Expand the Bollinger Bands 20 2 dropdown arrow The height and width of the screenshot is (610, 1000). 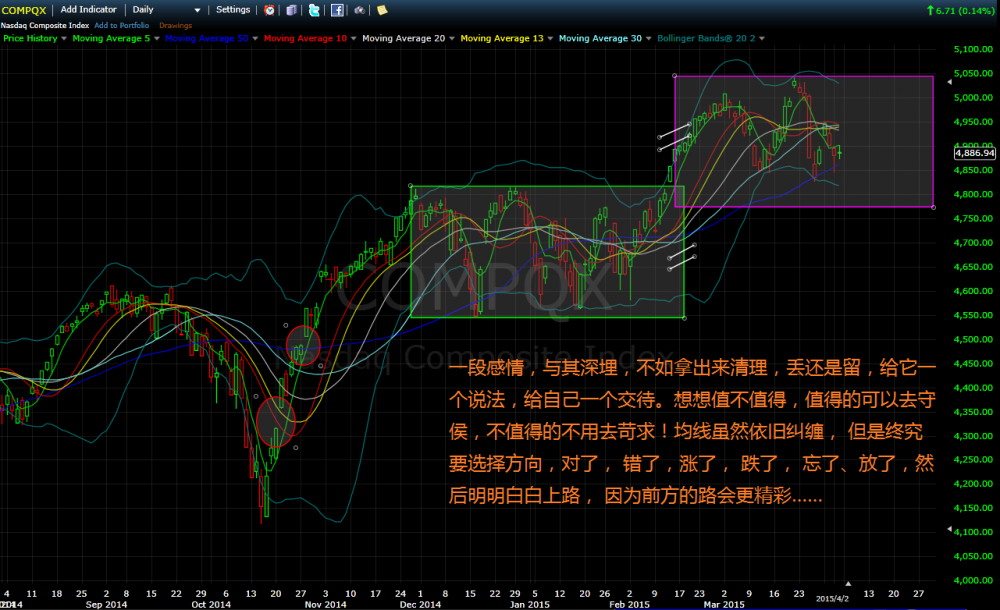(x=761, y=39)
